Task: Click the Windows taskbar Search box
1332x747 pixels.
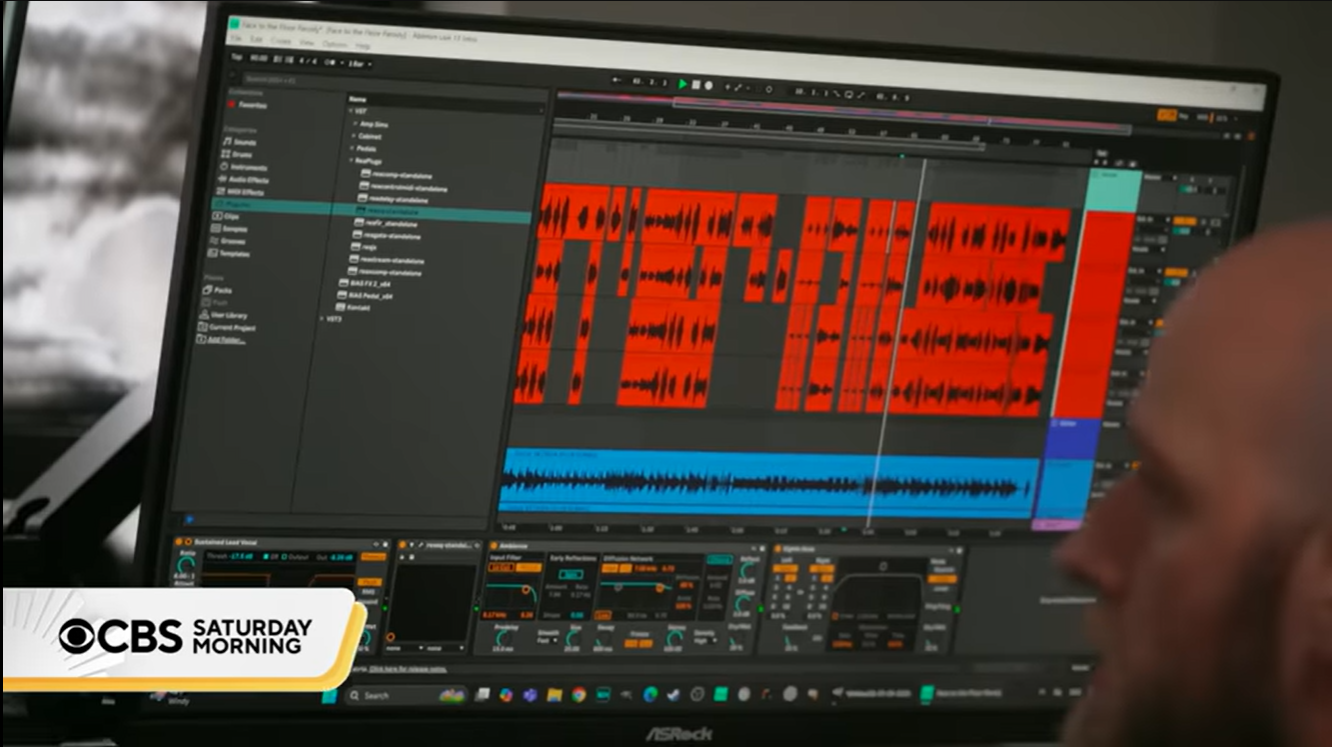Action: pyautogui.click(x=405, y=695)
